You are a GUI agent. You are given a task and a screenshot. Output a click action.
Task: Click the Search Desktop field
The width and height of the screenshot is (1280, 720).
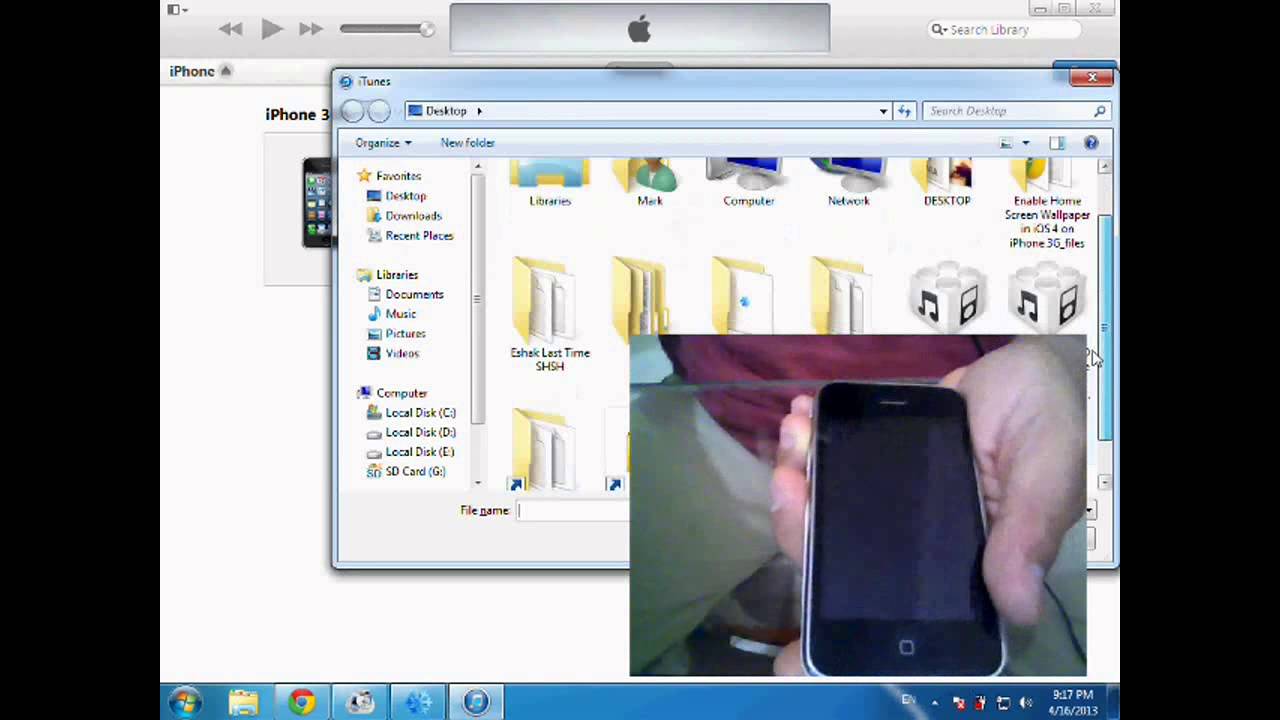[1016, 111]
